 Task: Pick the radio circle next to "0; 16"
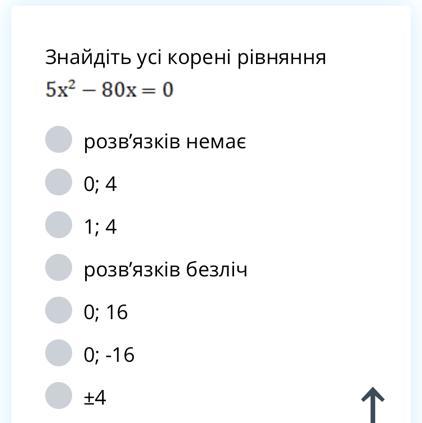[59, 310]
